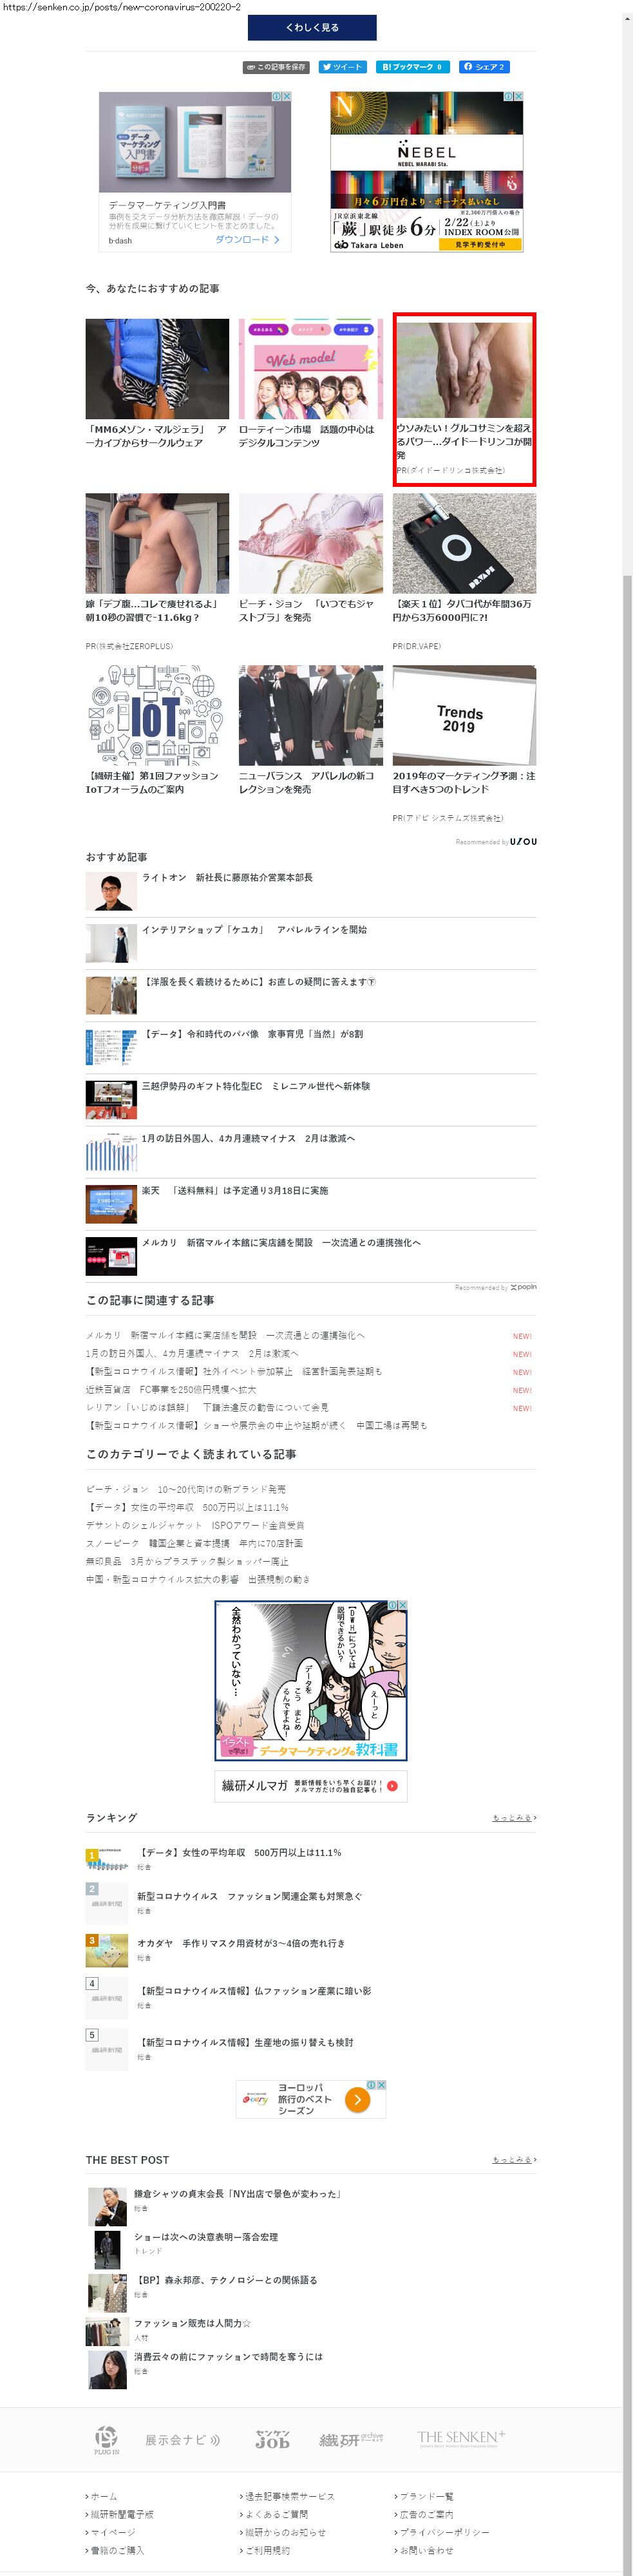Click the orange arrow icon in the ヨーロッパ旅行 ad
Image resolution: width=633 pixels, height=2576 pixels.
coord(357,2100)
